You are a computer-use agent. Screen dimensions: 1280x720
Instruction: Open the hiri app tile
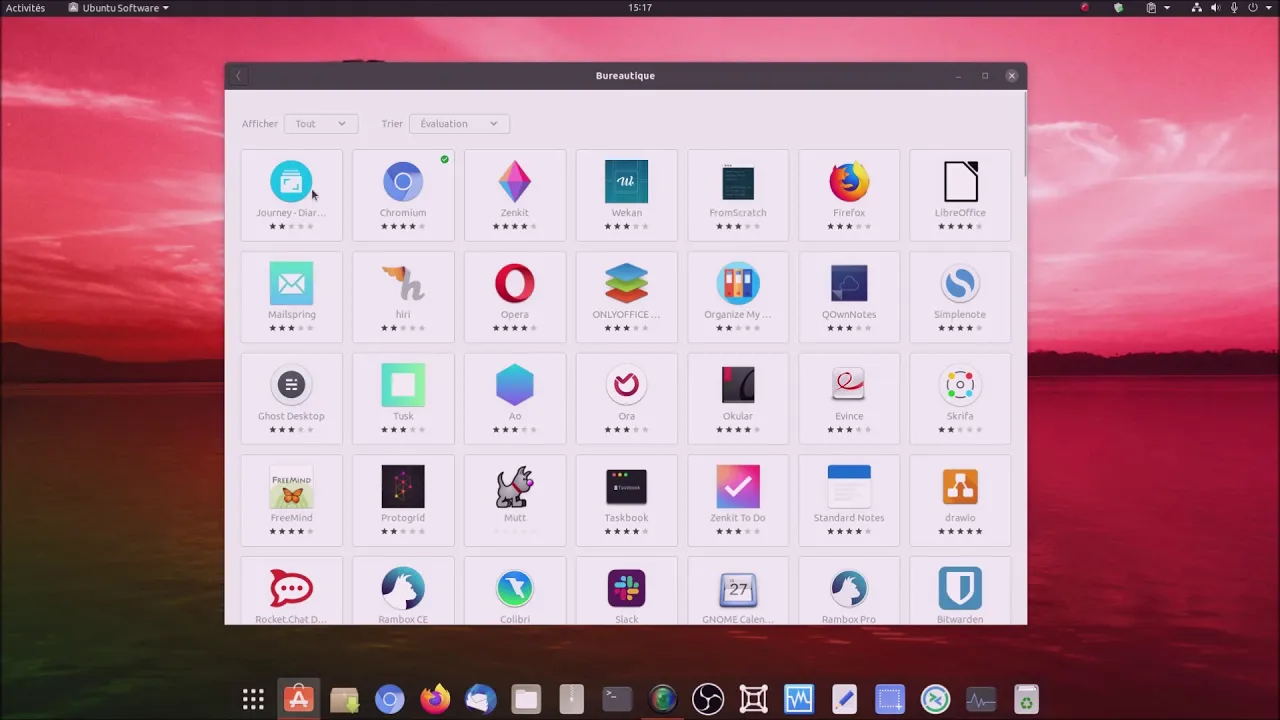pos(403,297)
